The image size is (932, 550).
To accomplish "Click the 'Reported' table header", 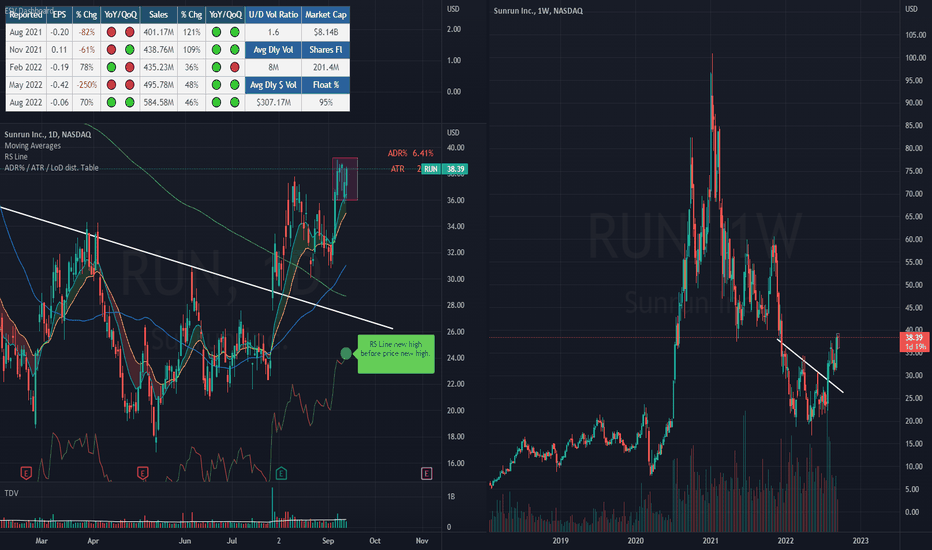I will coord(26,14).
